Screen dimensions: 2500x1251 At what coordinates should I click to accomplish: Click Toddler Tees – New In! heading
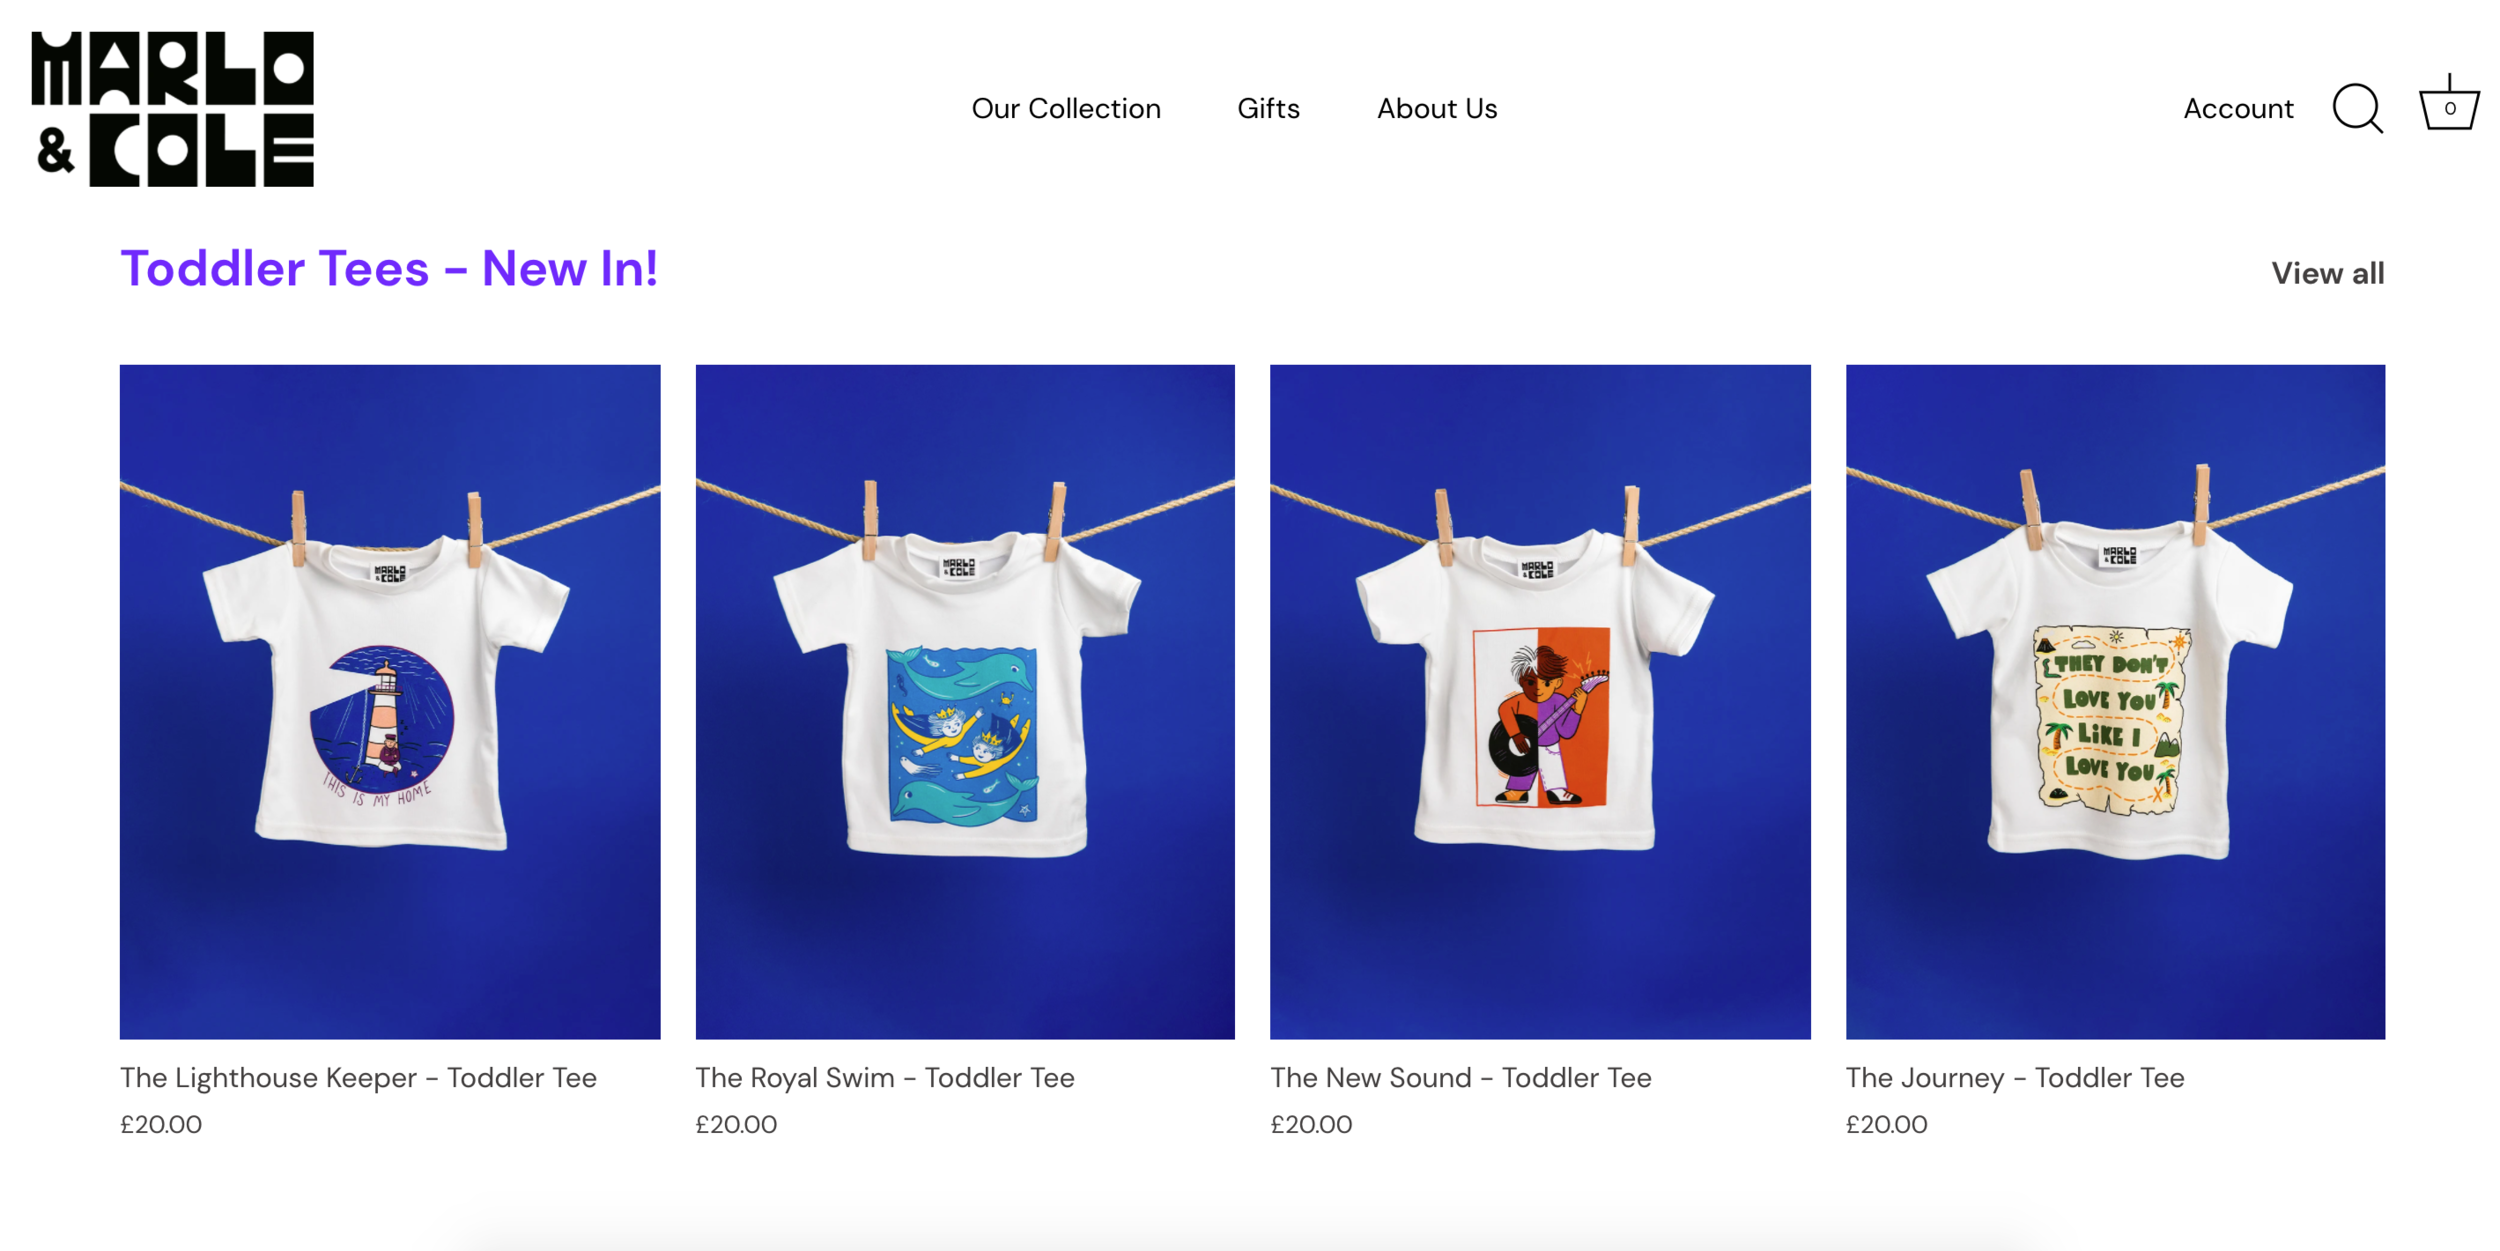coord(389,268)
